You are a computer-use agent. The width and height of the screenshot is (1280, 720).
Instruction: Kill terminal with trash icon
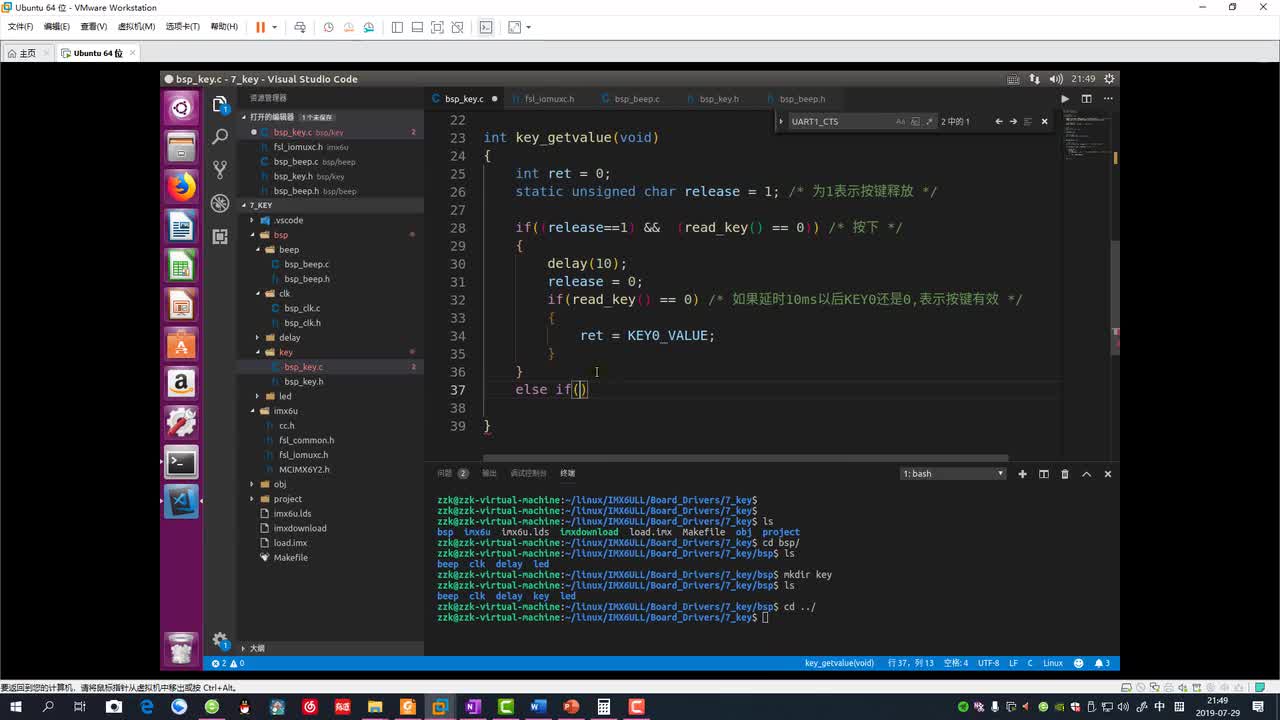pos(1065,474)
